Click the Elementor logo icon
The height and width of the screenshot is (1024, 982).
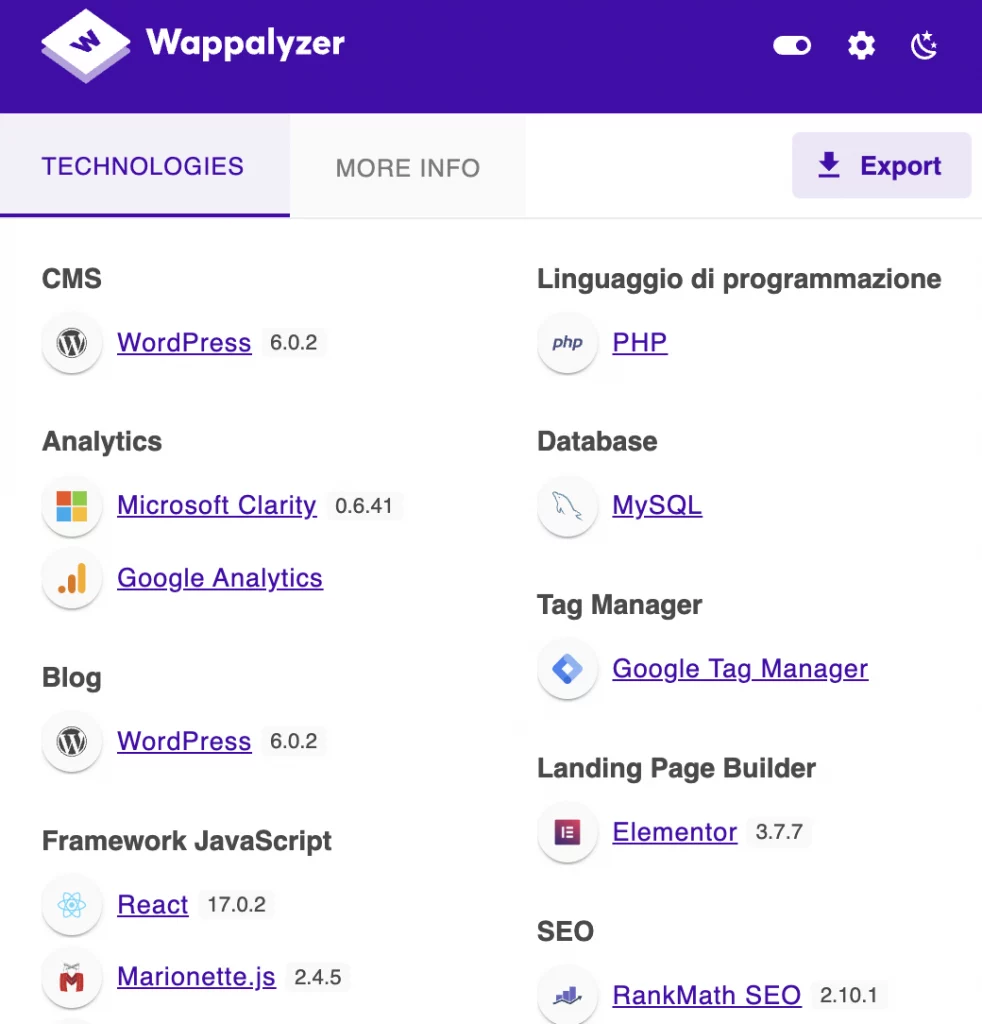(567, 833)
